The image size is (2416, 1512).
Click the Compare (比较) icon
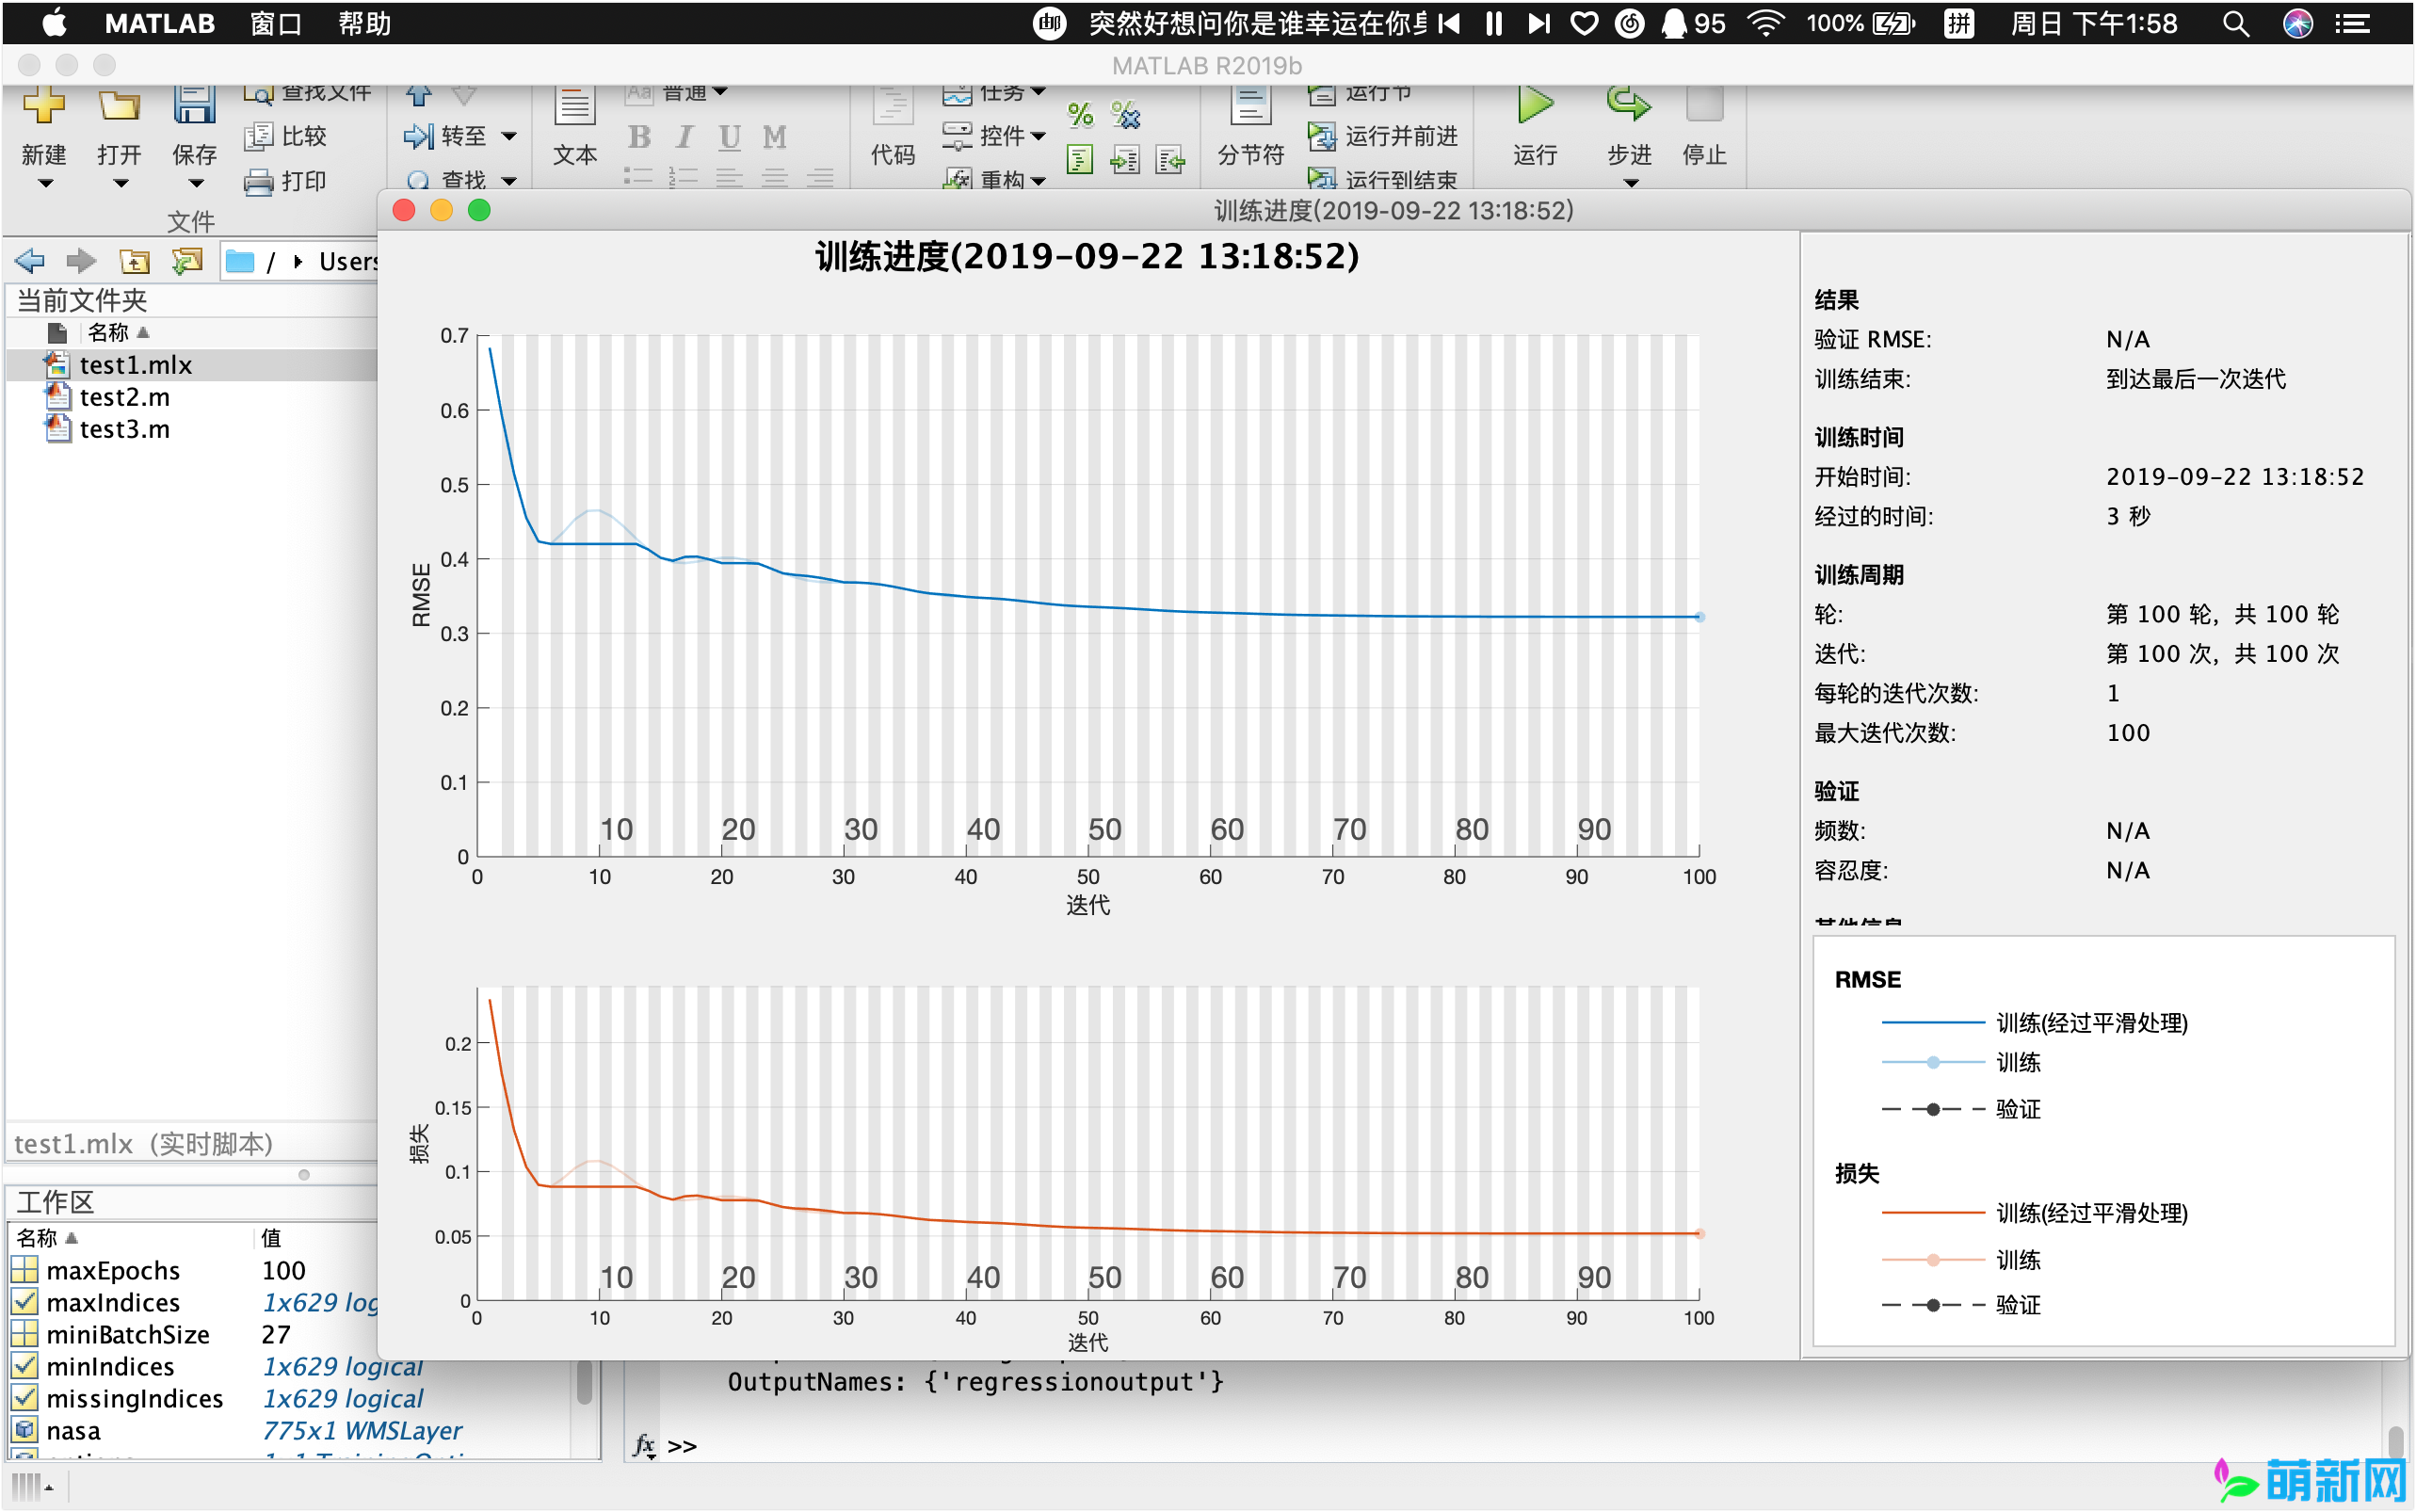pyautogui.click(x=258, y=136)
